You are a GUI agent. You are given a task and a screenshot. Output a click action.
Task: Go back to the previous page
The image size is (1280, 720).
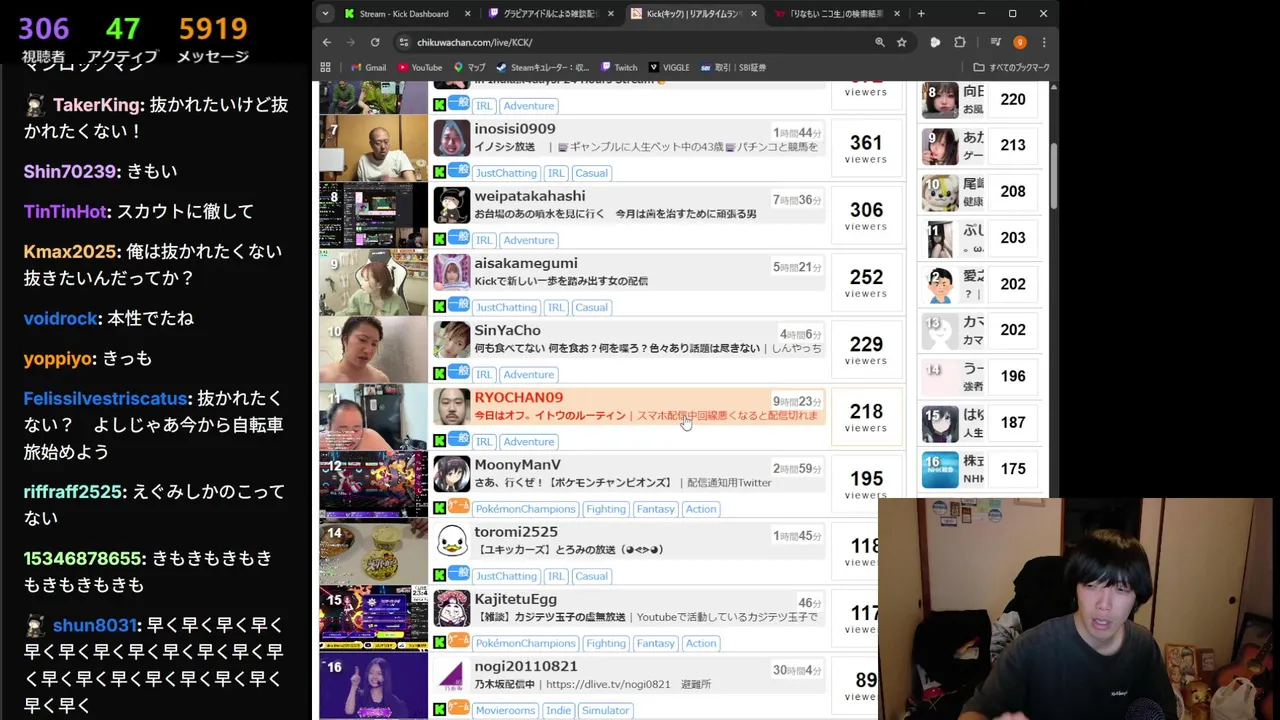[327, 42]
